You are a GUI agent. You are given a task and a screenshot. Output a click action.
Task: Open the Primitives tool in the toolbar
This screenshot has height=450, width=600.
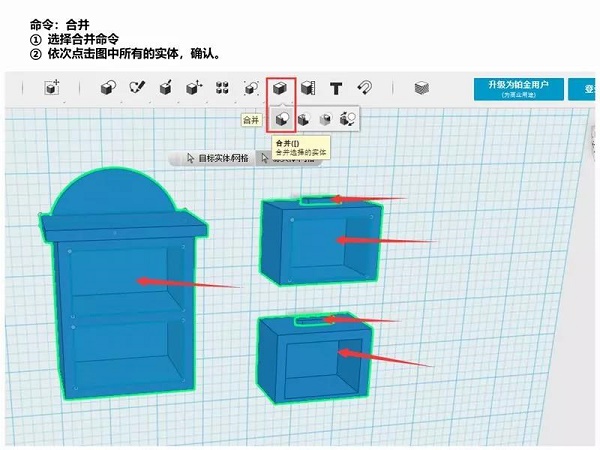(x=108, y=89)
